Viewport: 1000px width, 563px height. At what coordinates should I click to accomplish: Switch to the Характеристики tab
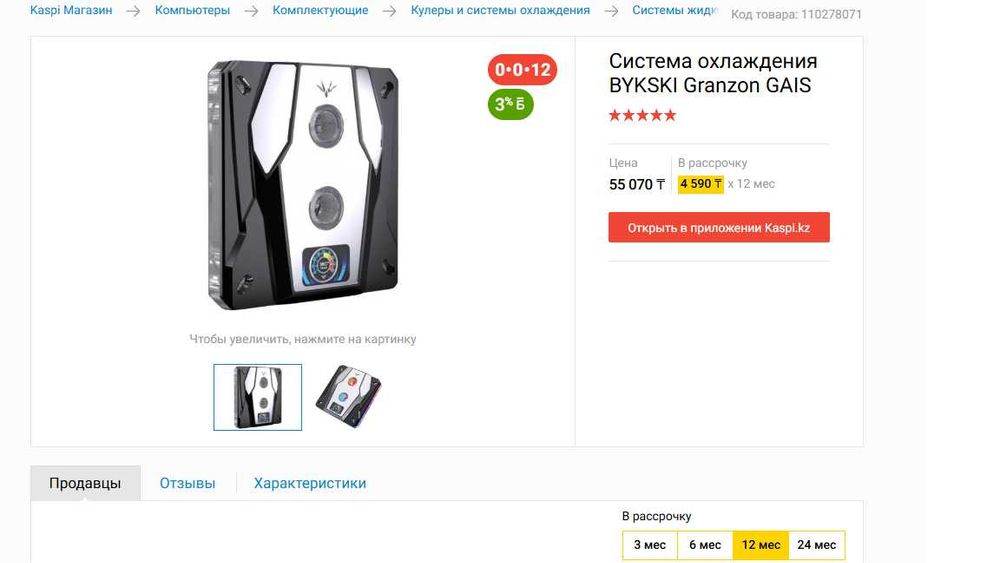coord(310,483)
